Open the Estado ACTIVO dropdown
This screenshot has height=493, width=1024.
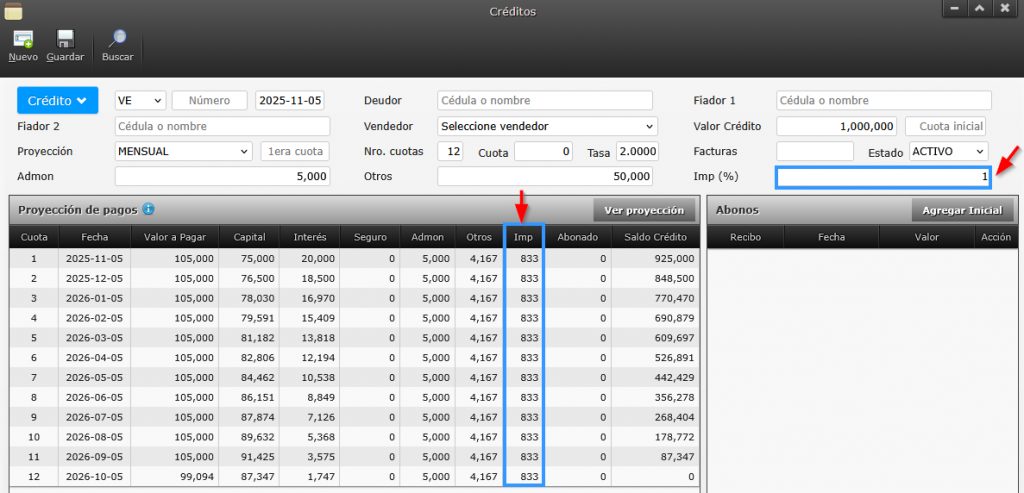click(948, 151)
